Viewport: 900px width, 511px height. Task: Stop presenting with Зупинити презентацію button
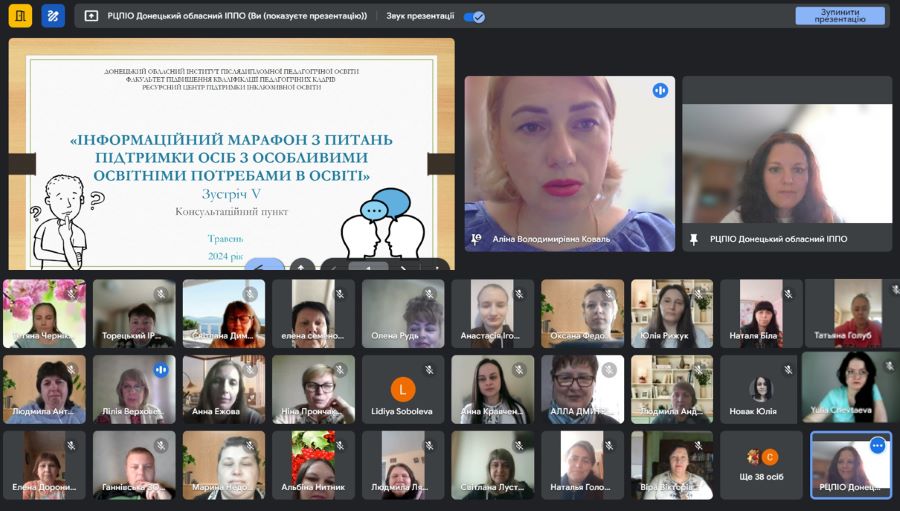coord(840,16)
